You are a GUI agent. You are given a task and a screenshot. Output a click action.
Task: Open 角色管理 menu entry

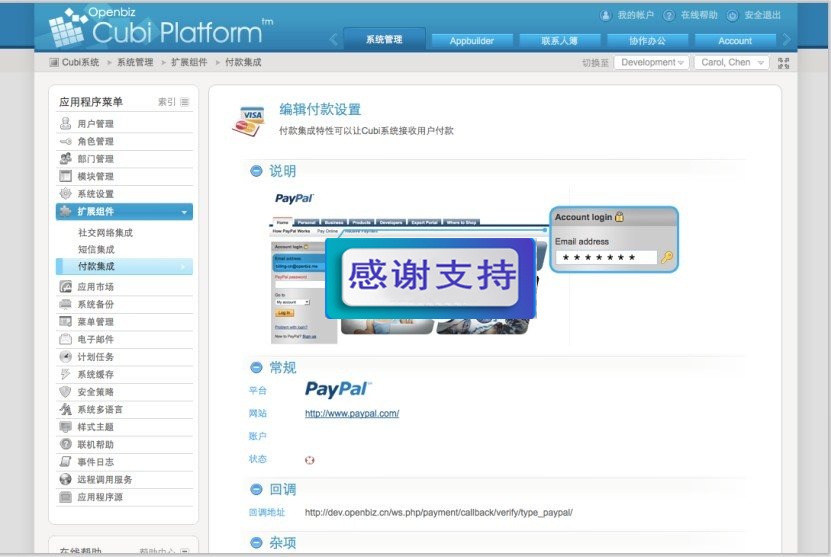point(124,141)
